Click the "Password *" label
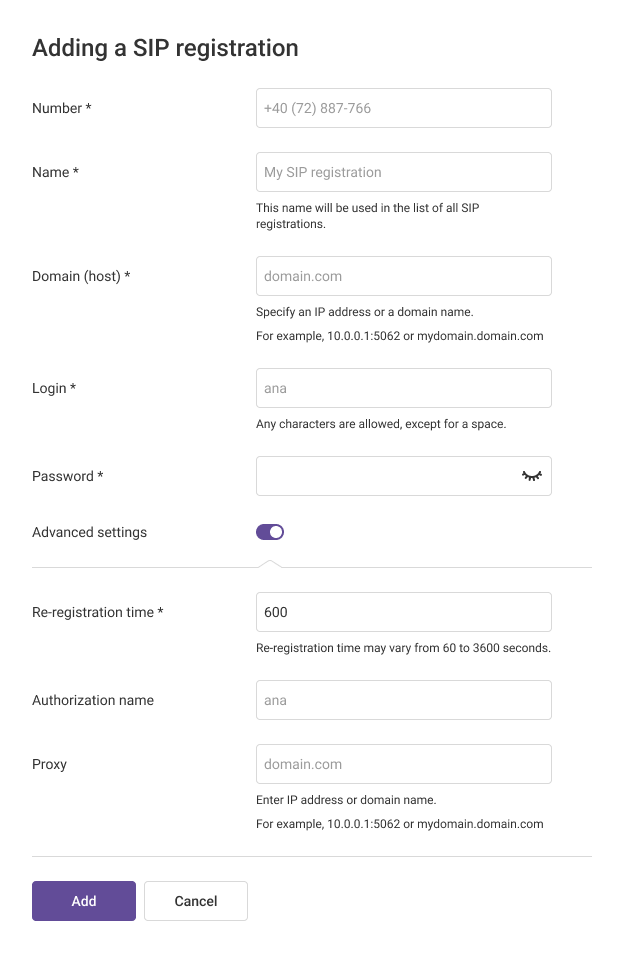This screenshot has height=969, width=624. tap(68, 476)
